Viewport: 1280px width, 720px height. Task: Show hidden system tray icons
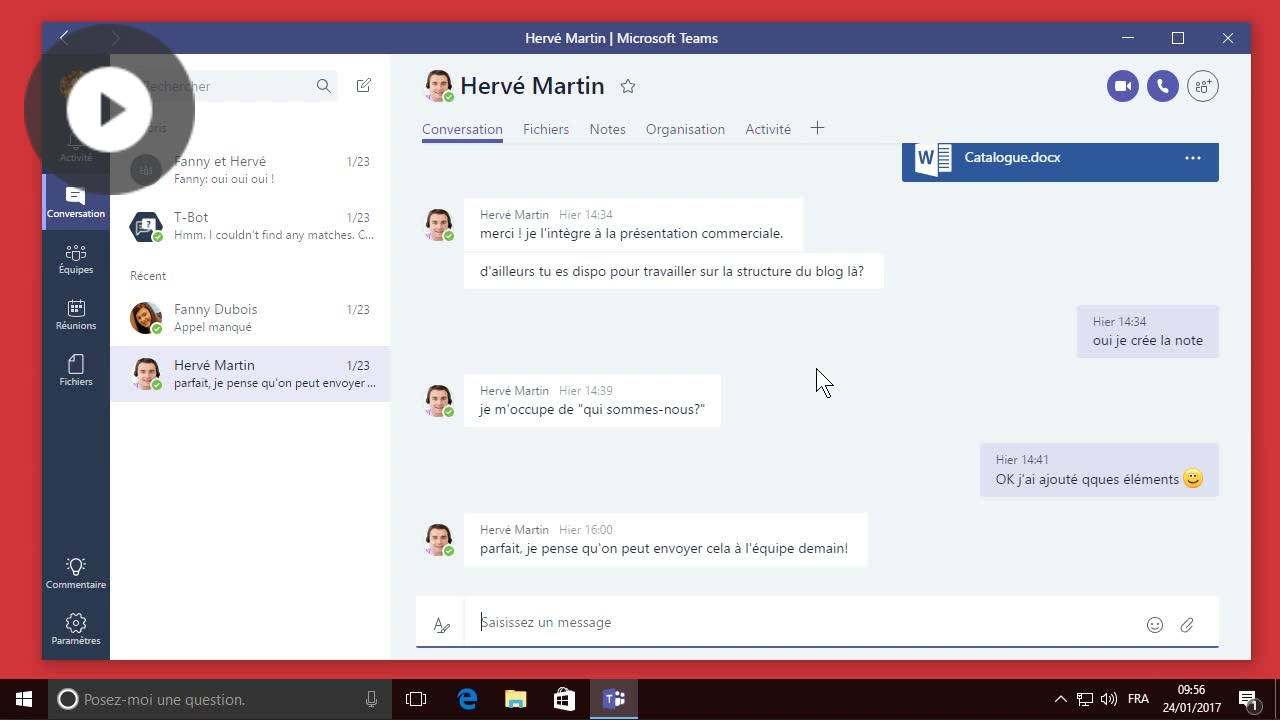tap(1060, 699)
